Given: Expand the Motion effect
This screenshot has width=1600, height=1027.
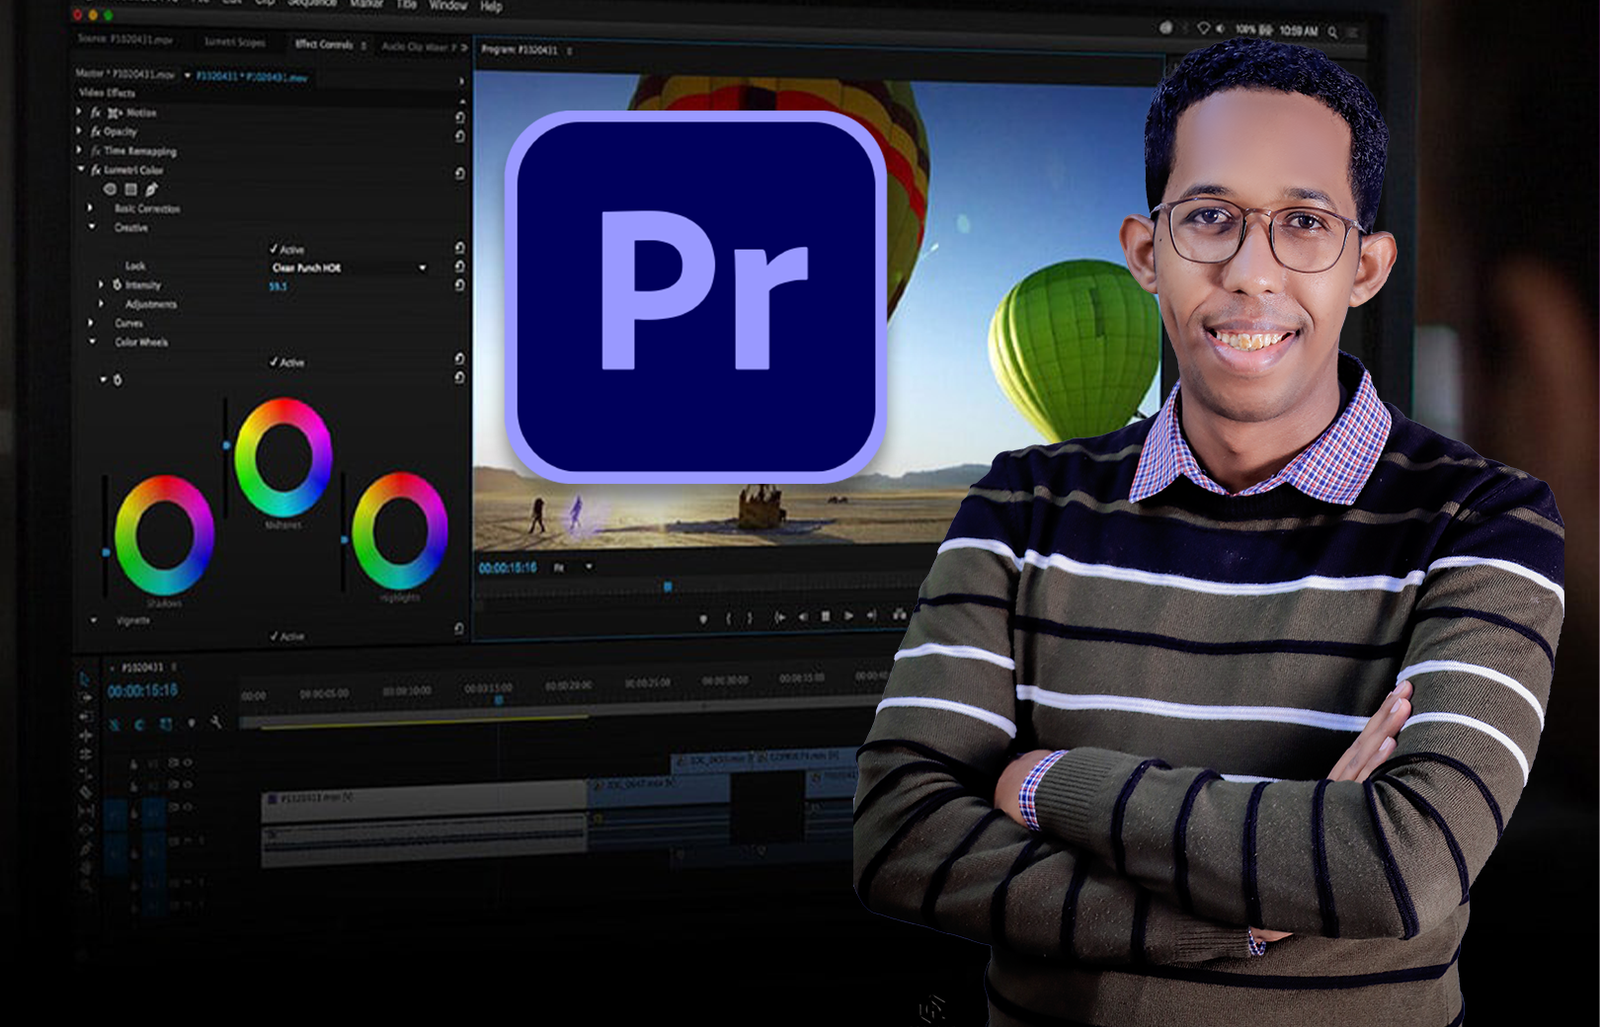Looking at the screenshot, I should coord(79,112).
